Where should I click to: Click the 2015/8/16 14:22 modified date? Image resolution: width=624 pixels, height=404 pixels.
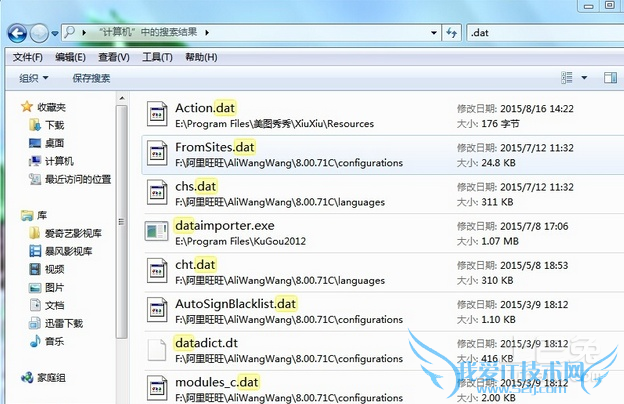pos(537,109)
